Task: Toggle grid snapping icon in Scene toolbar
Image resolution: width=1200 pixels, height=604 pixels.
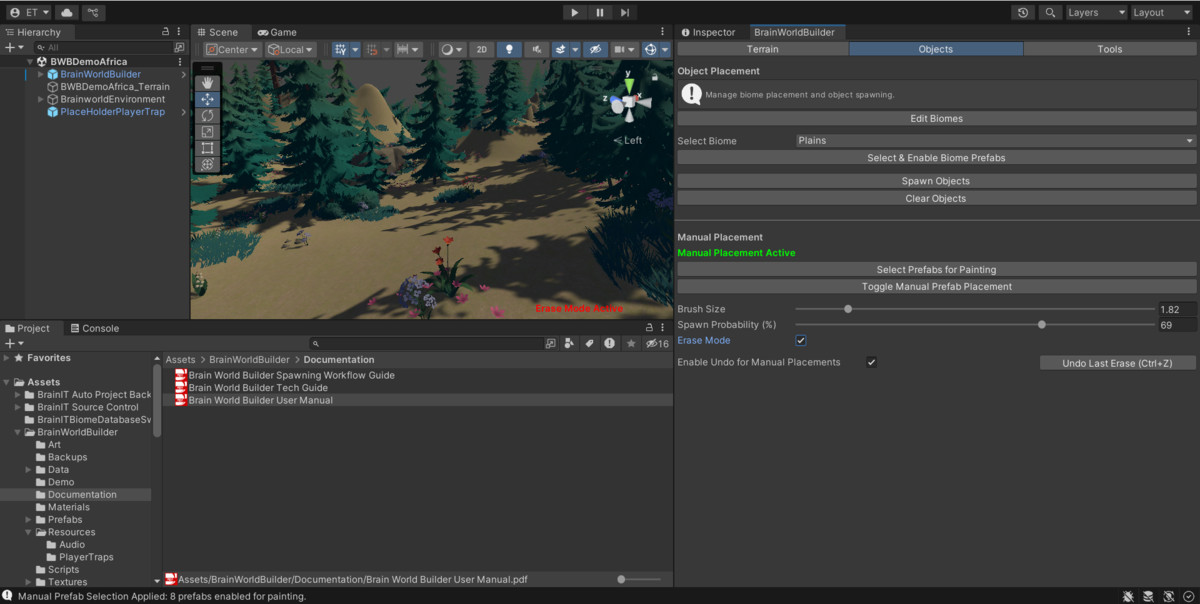Action: tap(341, 49)
